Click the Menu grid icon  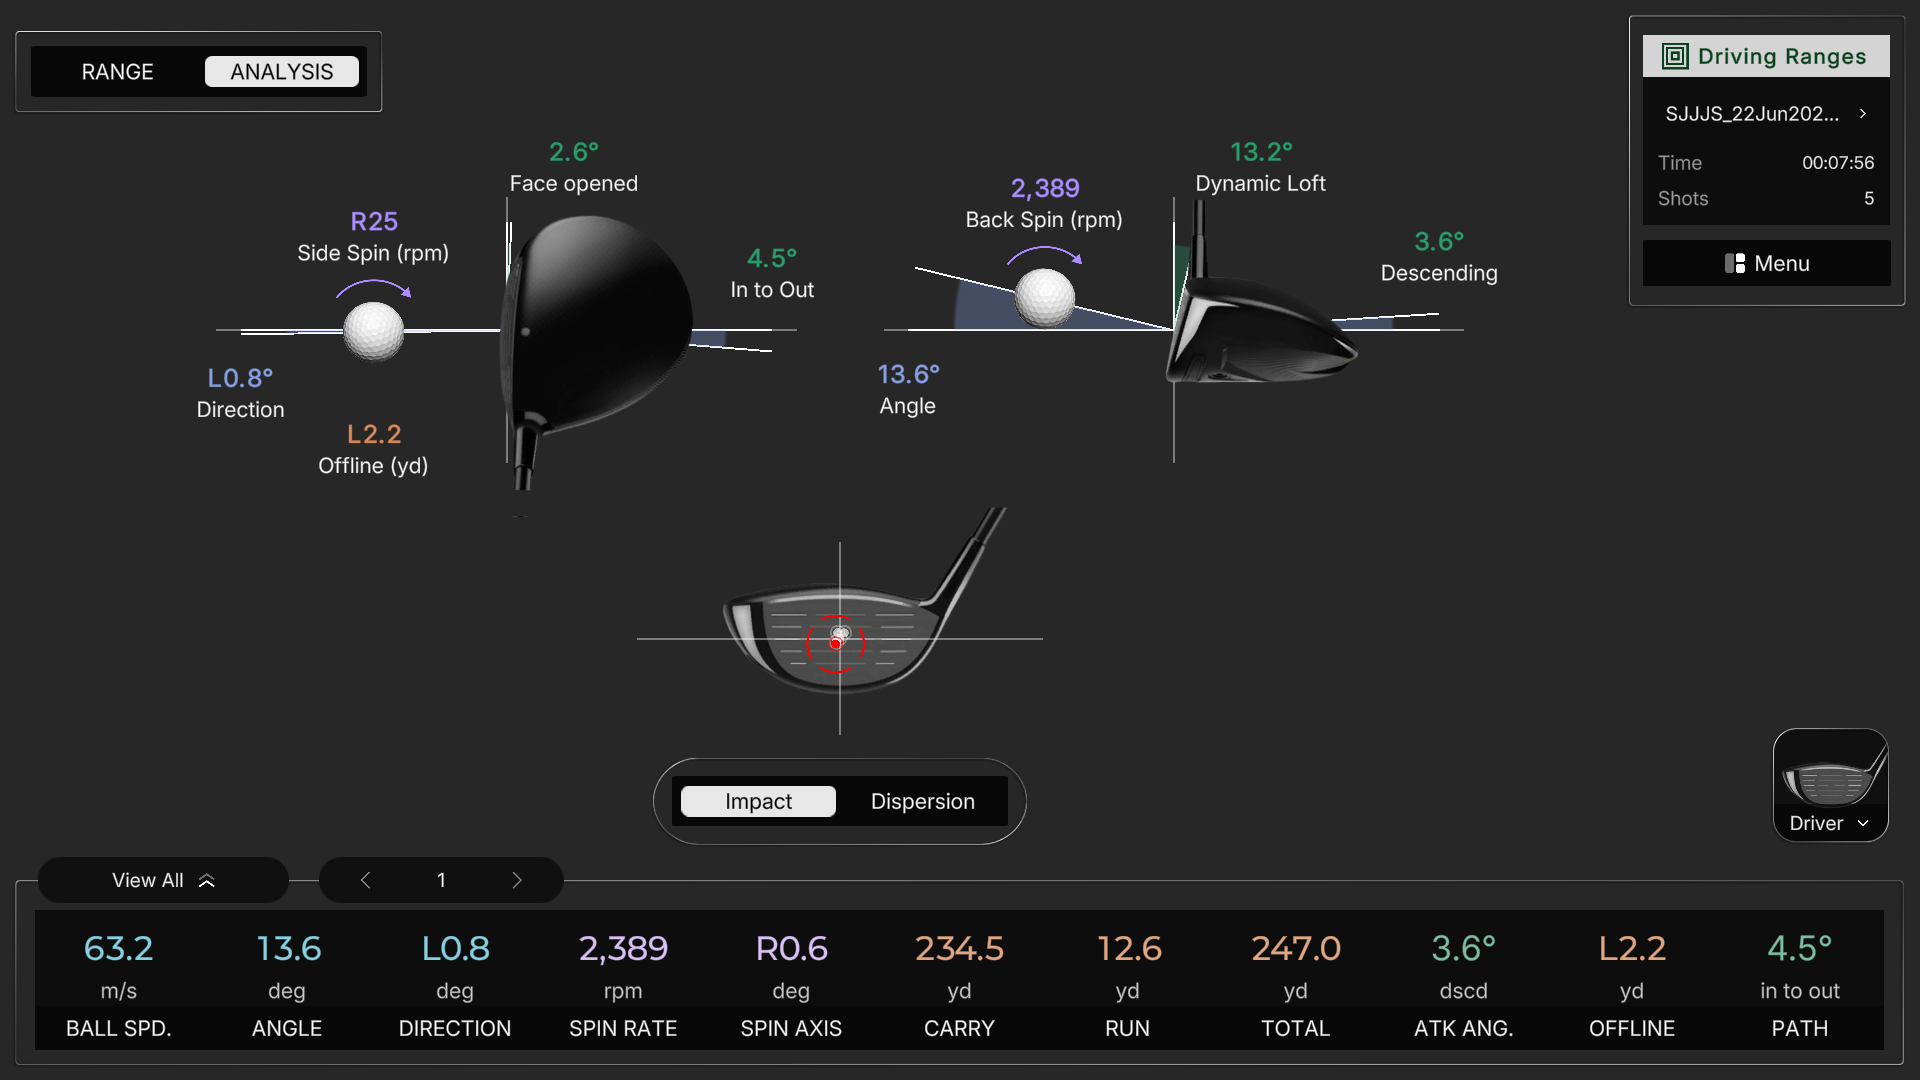[x=1735, y=263]
